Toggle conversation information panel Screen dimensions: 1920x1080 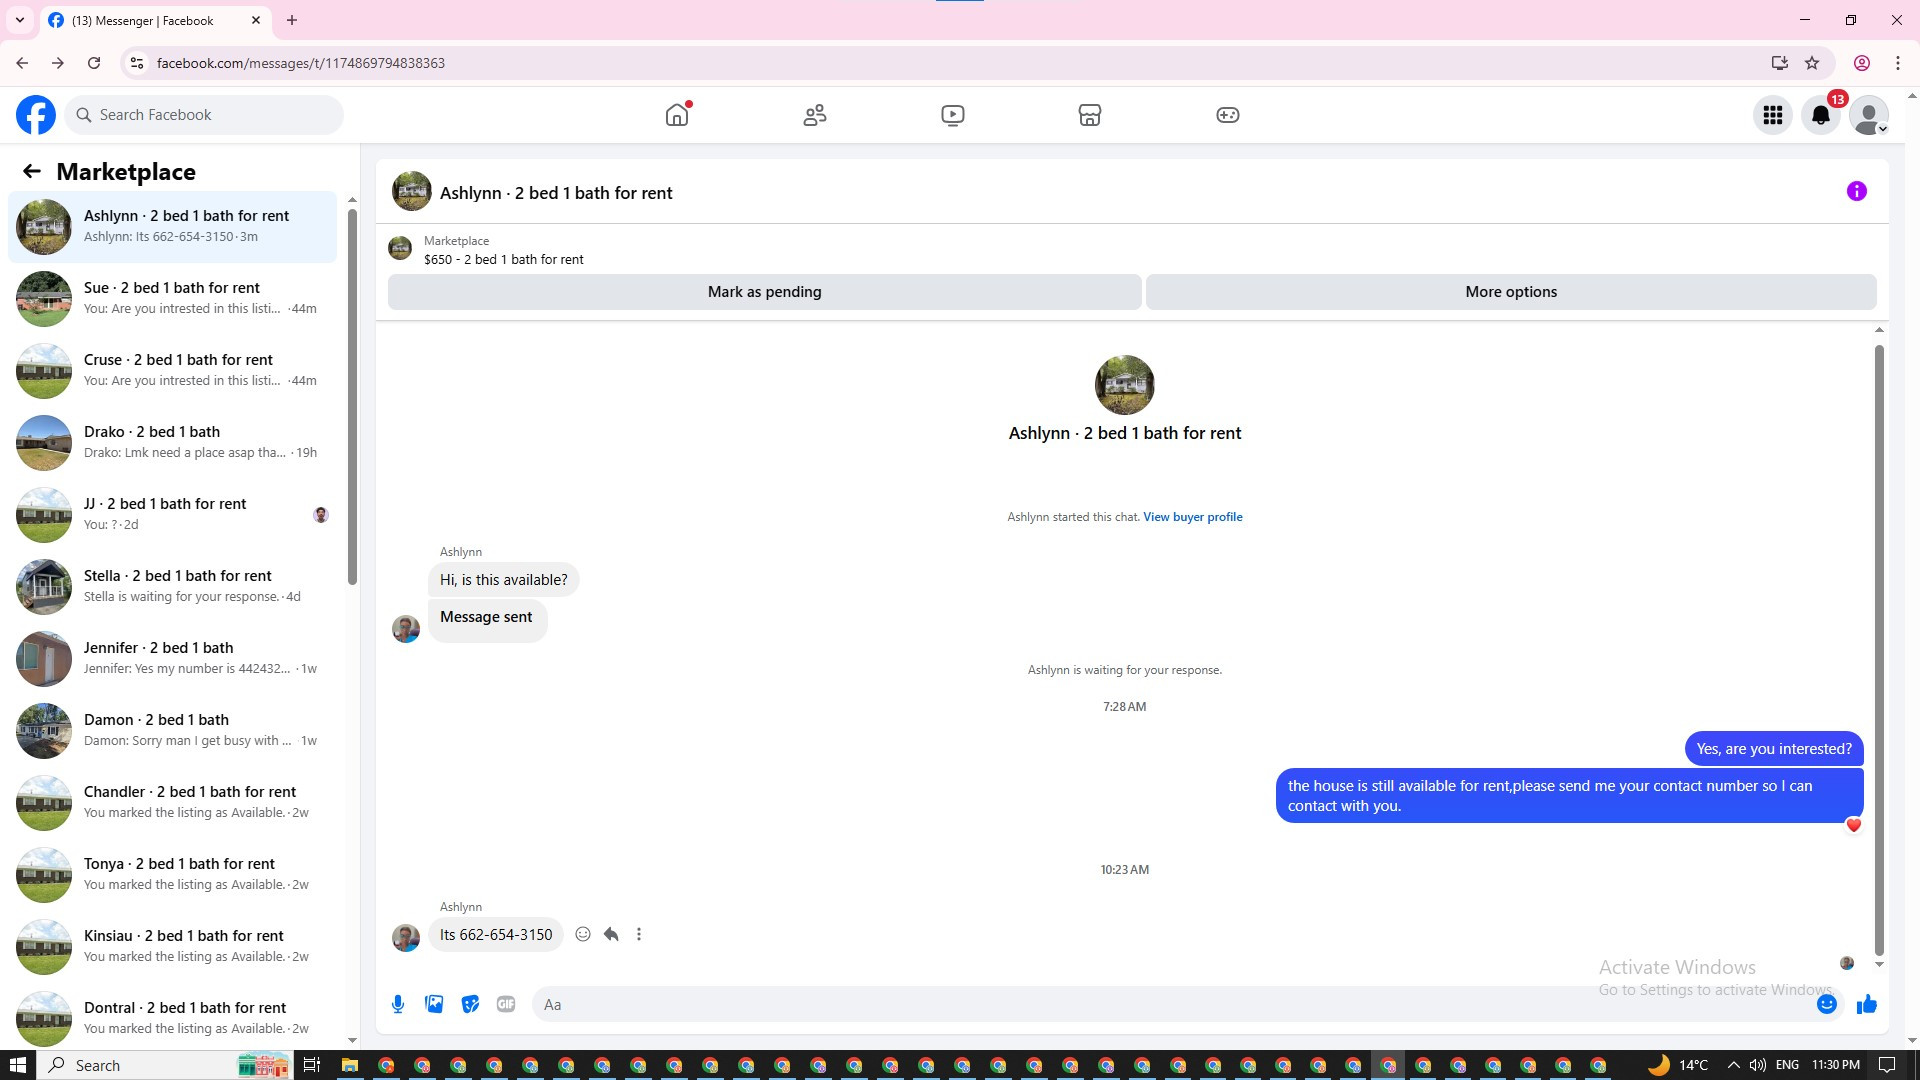[1856, 192]
